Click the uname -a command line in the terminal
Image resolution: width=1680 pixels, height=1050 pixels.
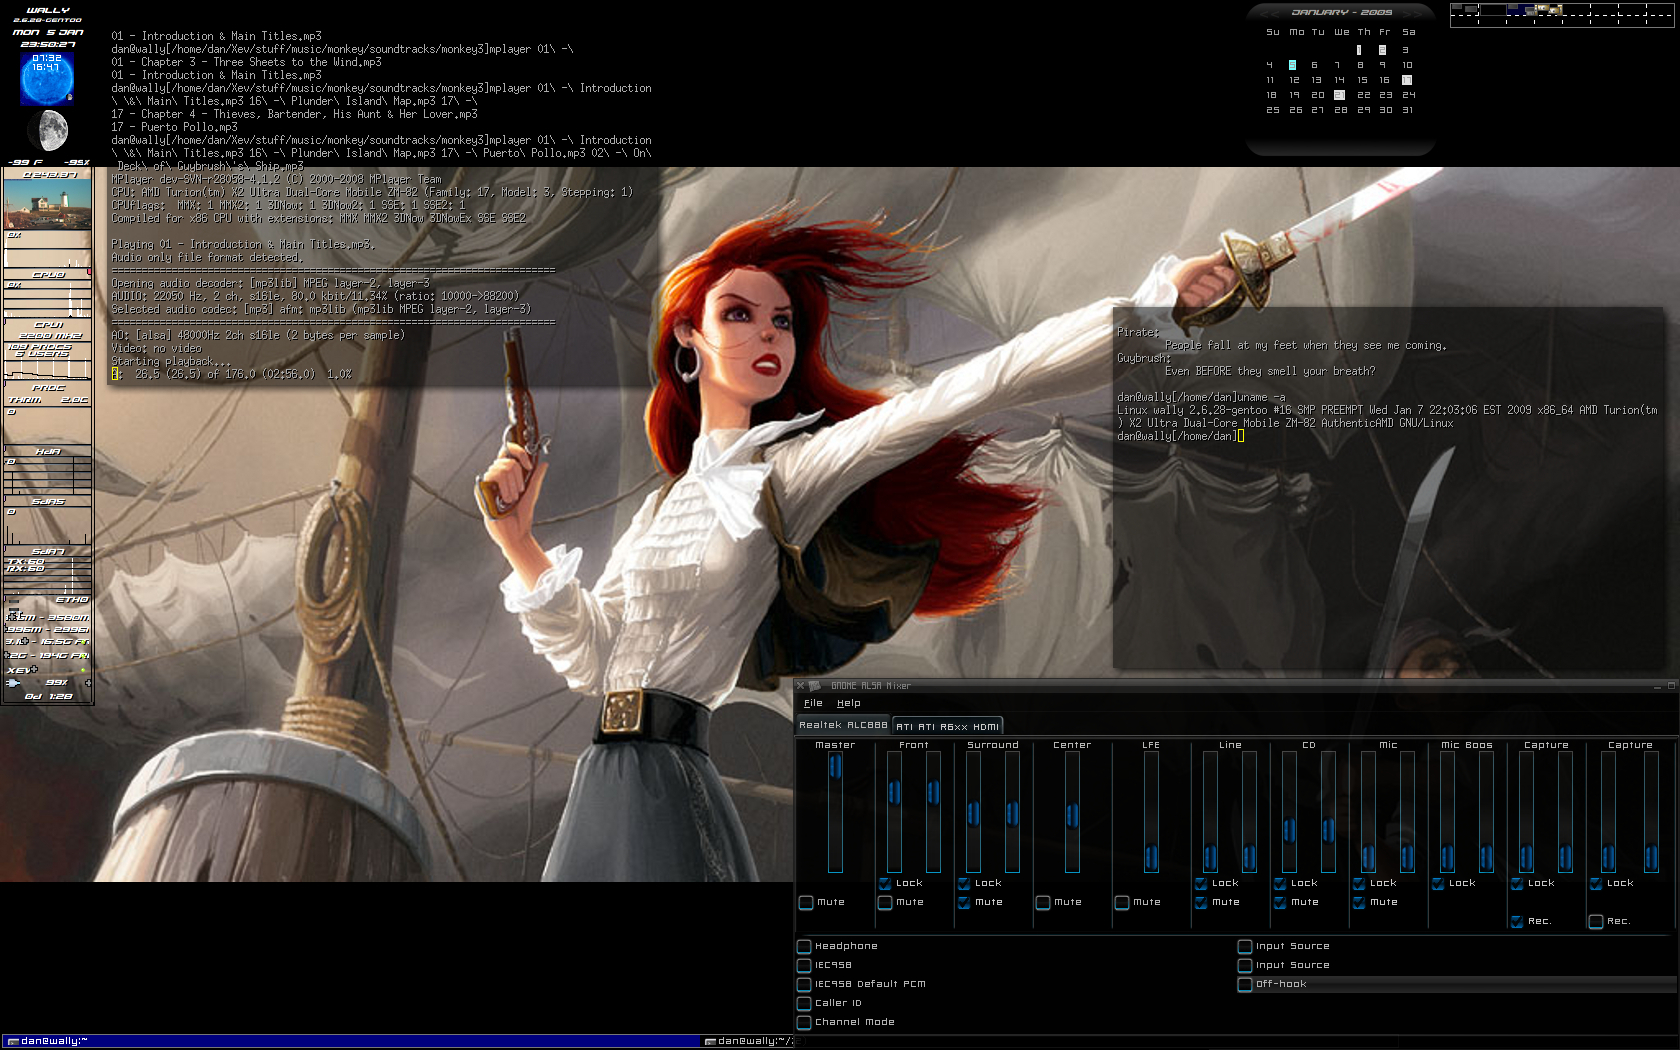coord(1201,397)
